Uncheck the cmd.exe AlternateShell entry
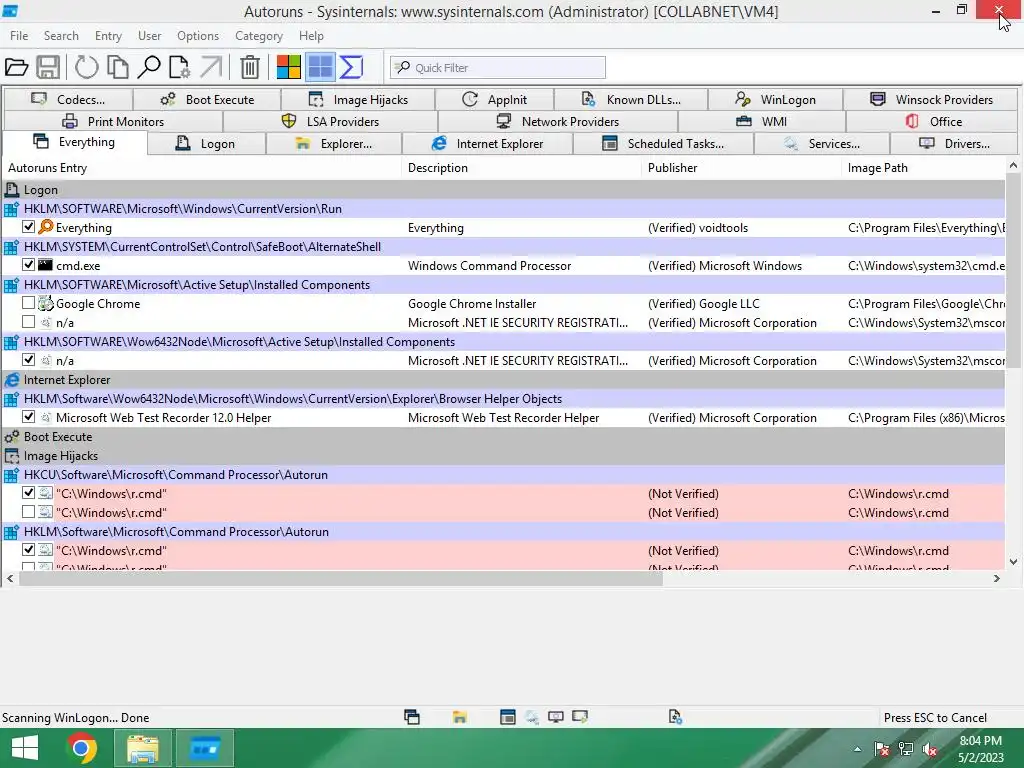Viewport: 1024px width, 768px height. [28, 264]
